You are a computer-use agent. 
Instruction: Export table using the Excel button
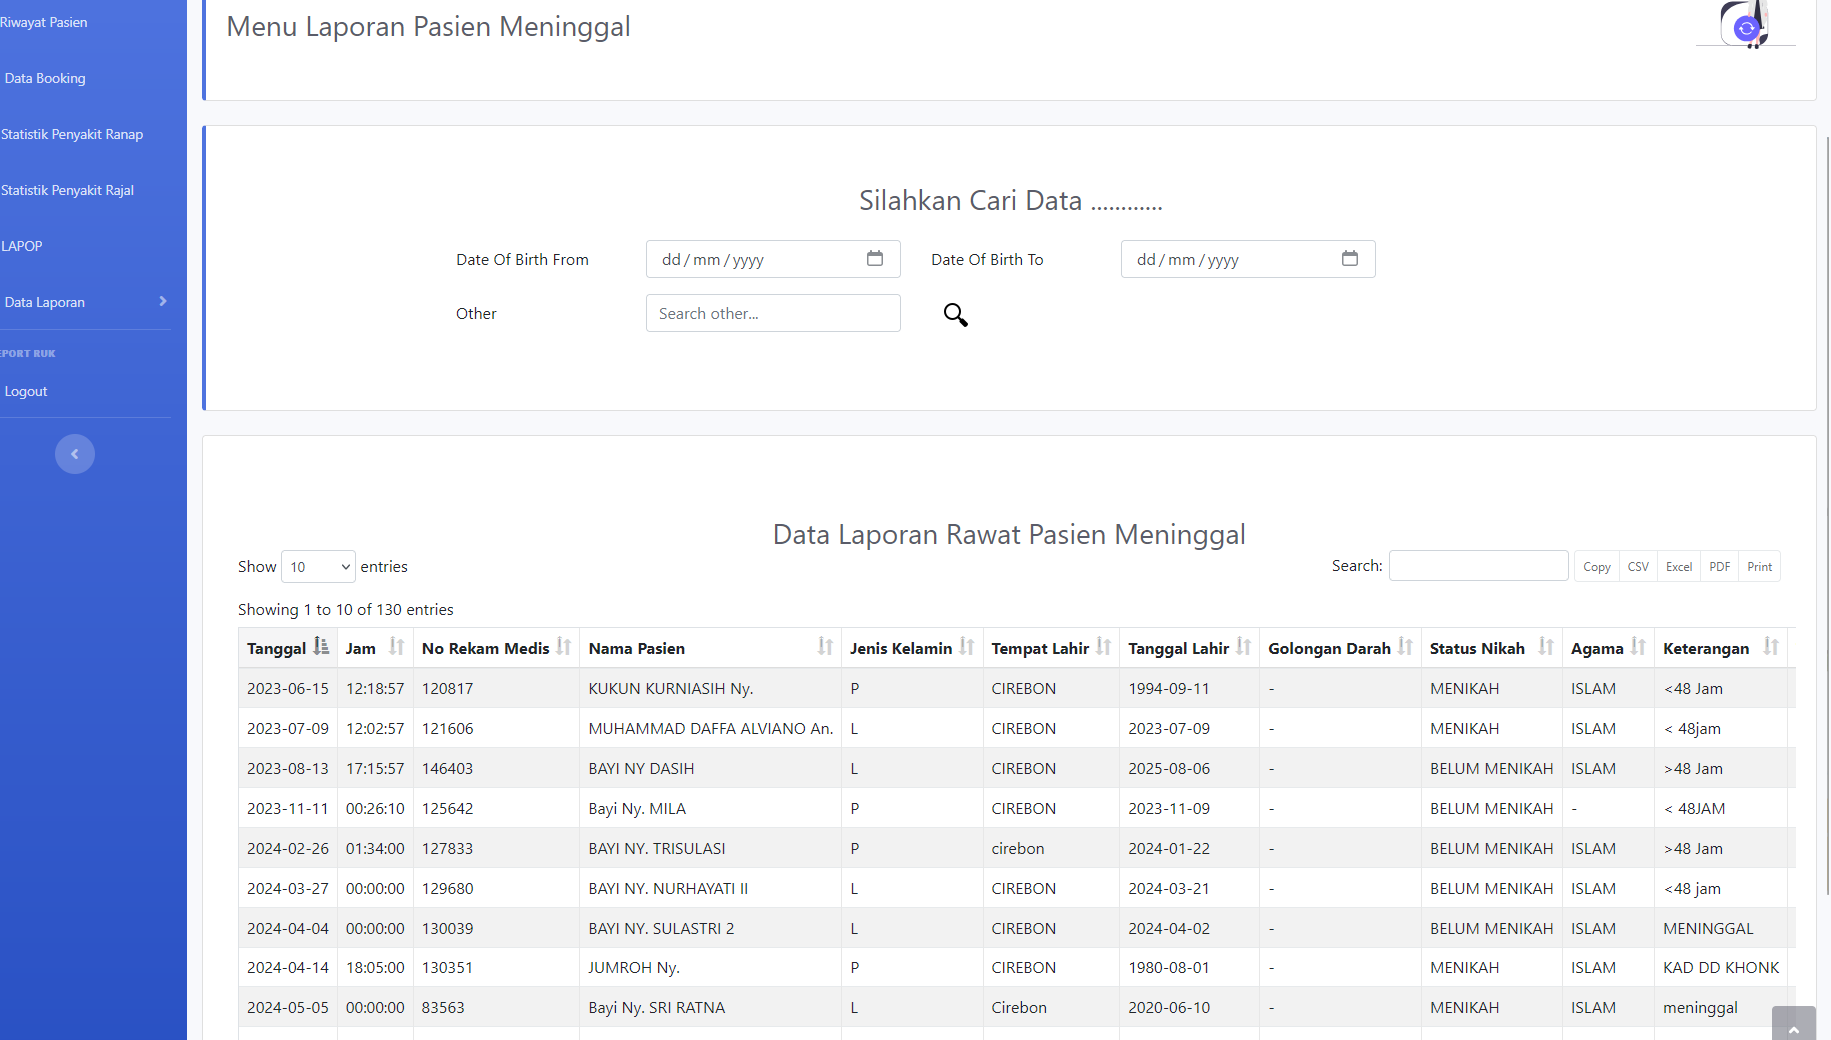[1678, 567]
